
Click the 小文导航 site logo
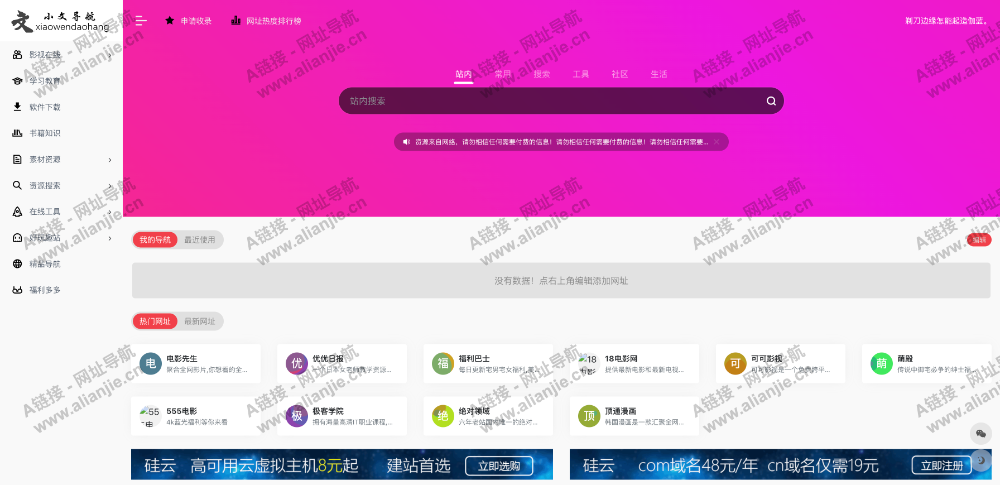(x=61, y=21)
